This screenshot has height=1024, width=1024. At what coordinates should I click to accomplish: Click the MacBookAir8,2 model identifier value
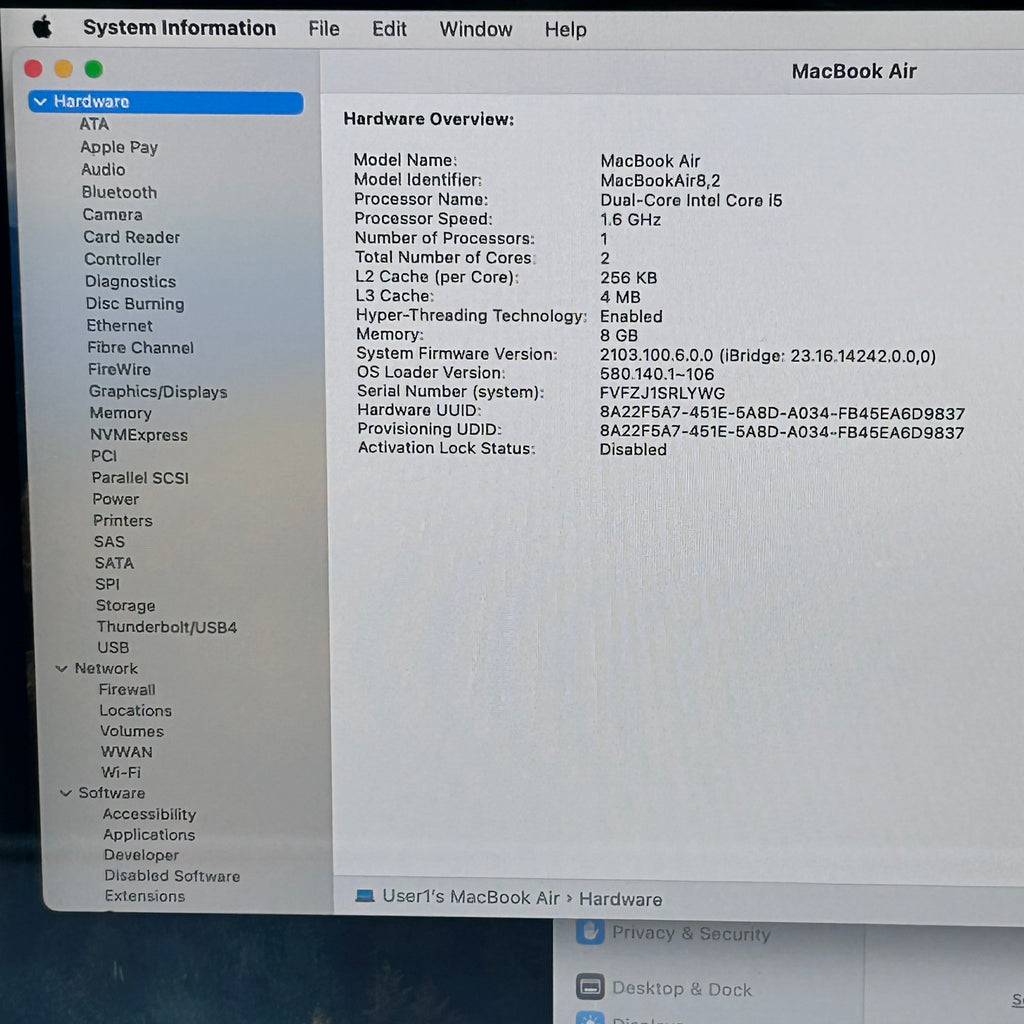click(660, 181)
